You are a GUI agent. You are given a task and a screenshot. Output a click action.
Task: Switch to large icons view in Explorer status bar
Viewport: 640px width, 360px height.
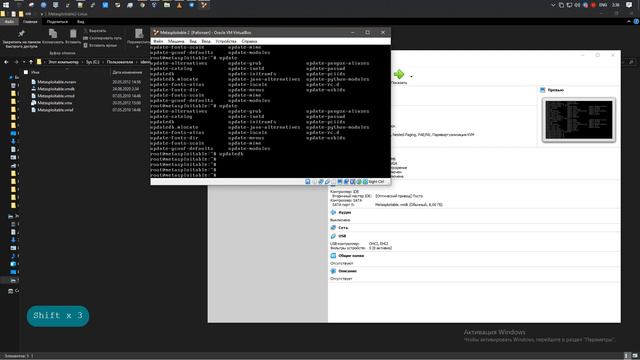(x=635, y=356)
